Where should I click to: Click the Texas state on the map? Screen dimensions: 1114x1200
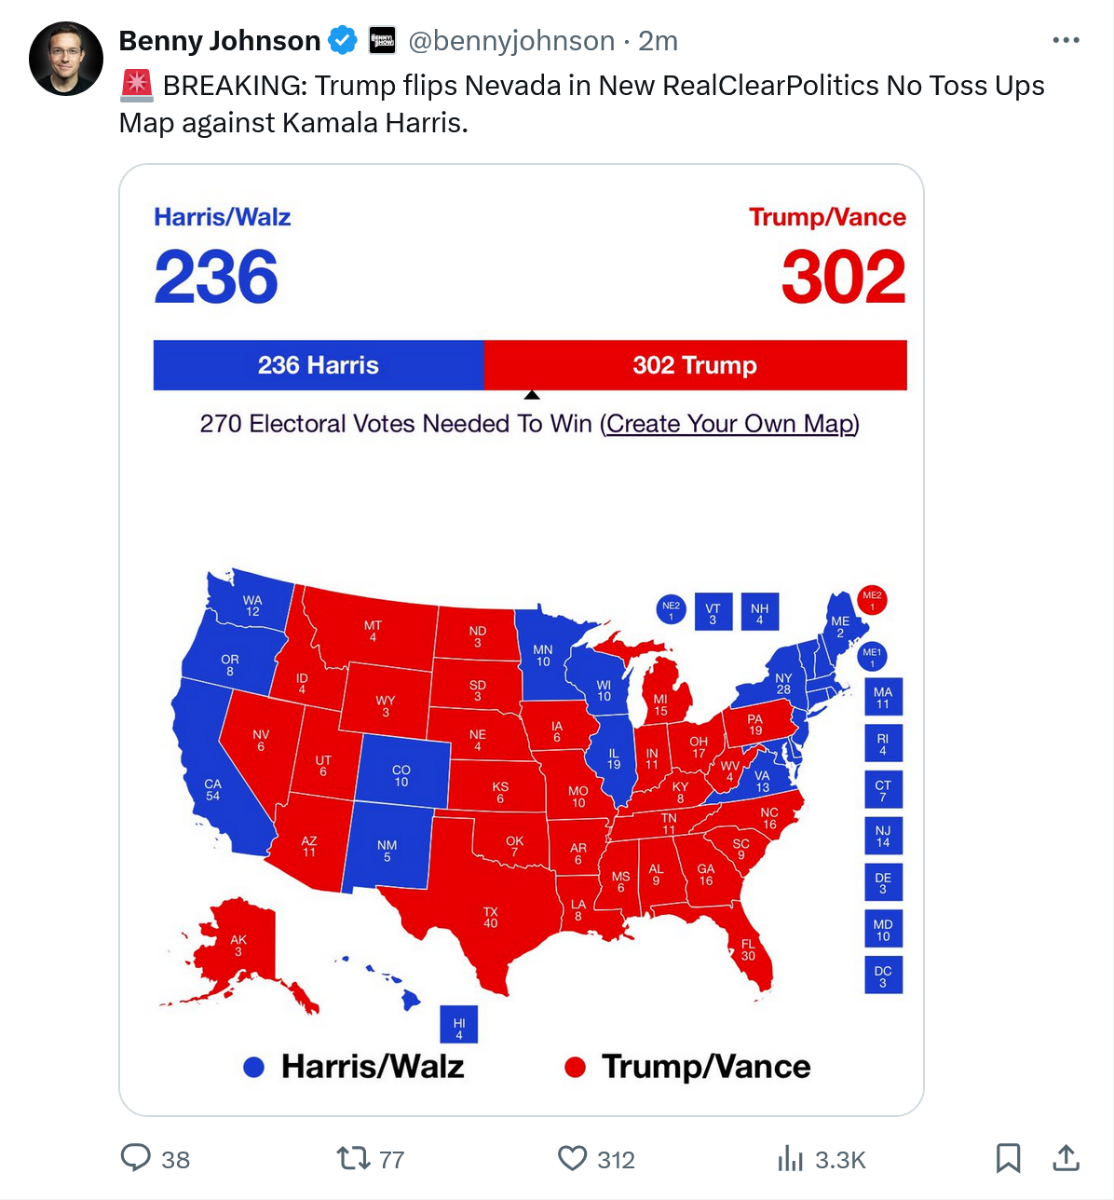(x=490, y=917)
